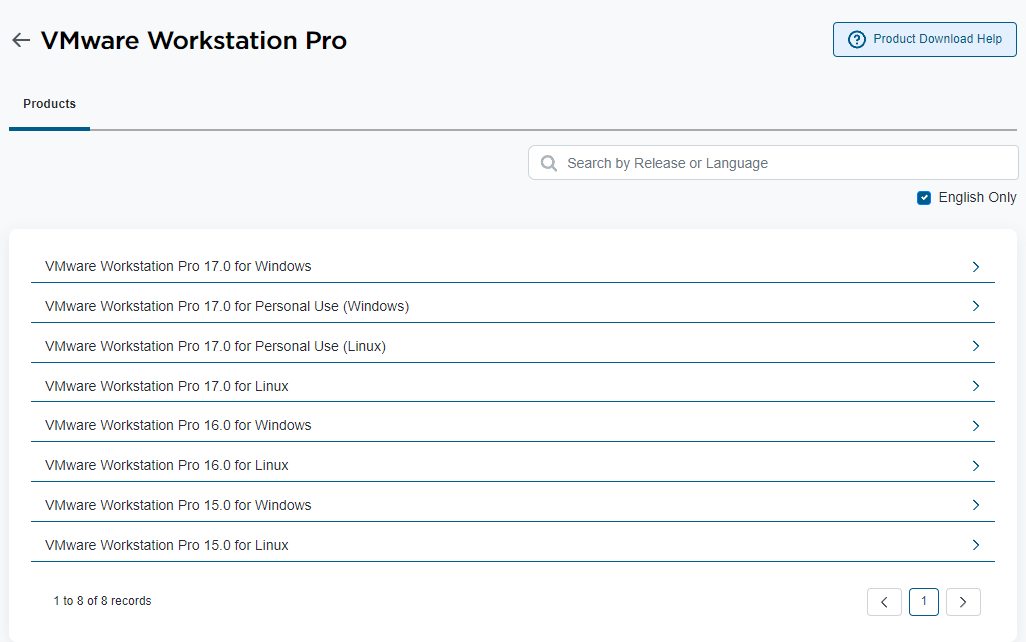Open Workstation Pro 17.0 for Personal Use (Windows)
Screen dimensions: 1026x642
[512, 306]
